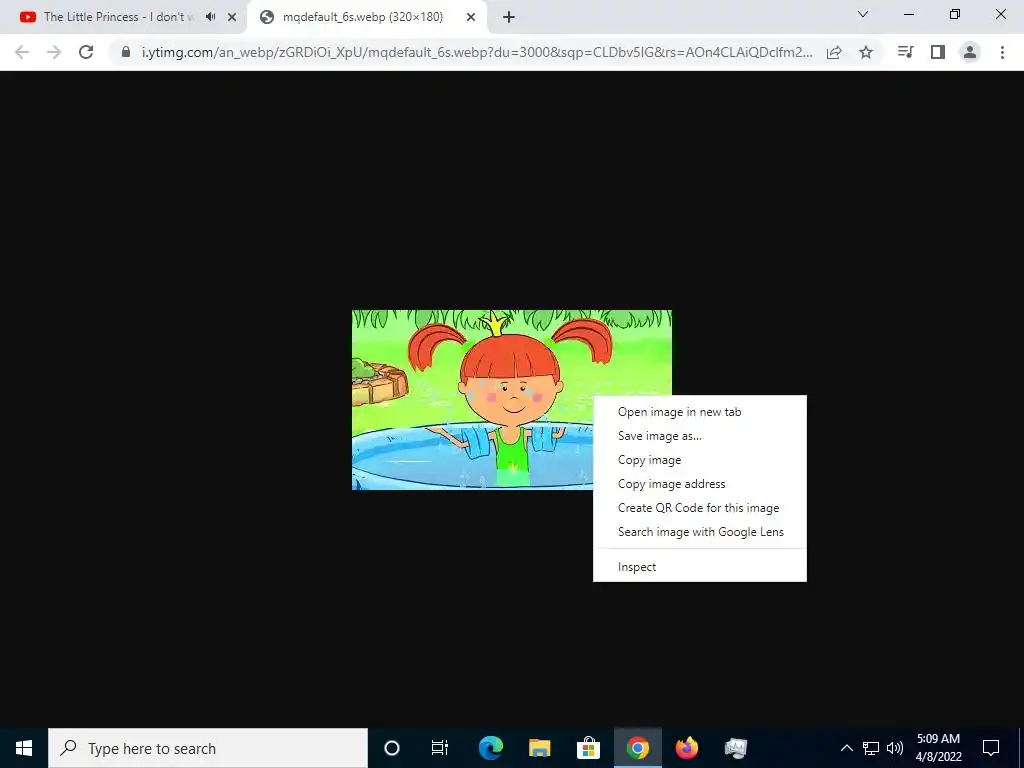Choose Save image as...
This screenshot has width=1024, height=768.
[x=699, y=436]
